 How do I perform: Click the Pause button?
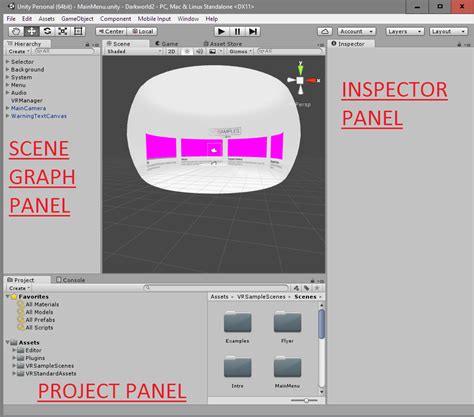click(237, 31)
